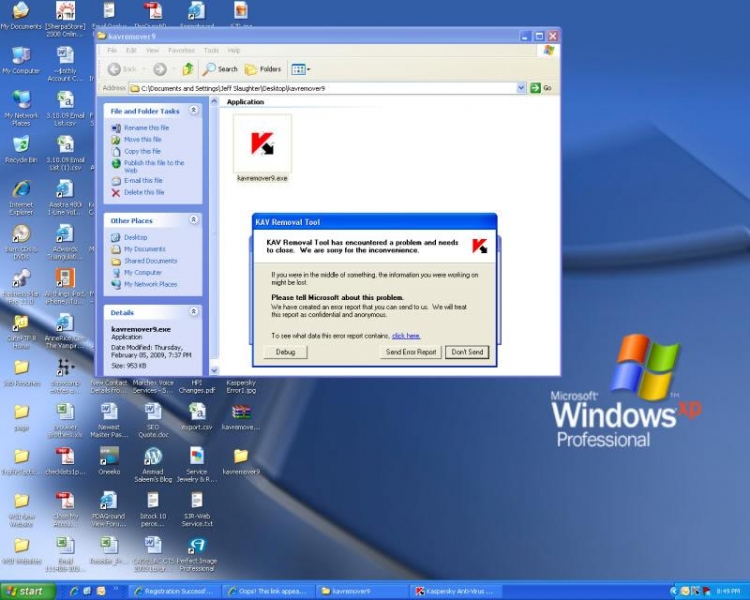
Task: Click the Debug button in error dialog
Action: pos(285,352)
